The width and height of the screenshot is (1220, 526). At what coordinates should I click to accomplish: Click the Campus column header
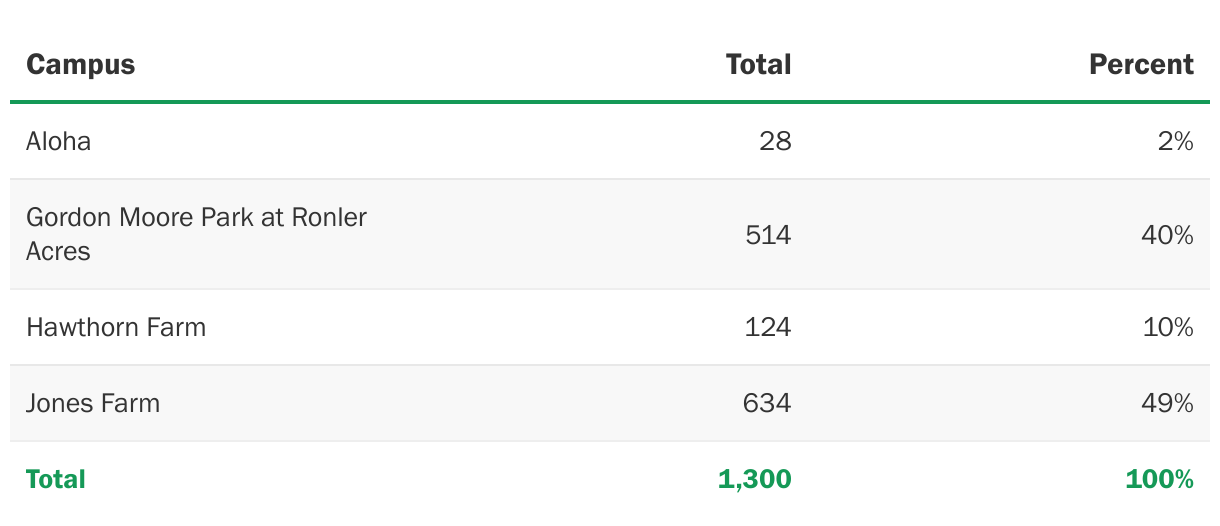point(80,65)
